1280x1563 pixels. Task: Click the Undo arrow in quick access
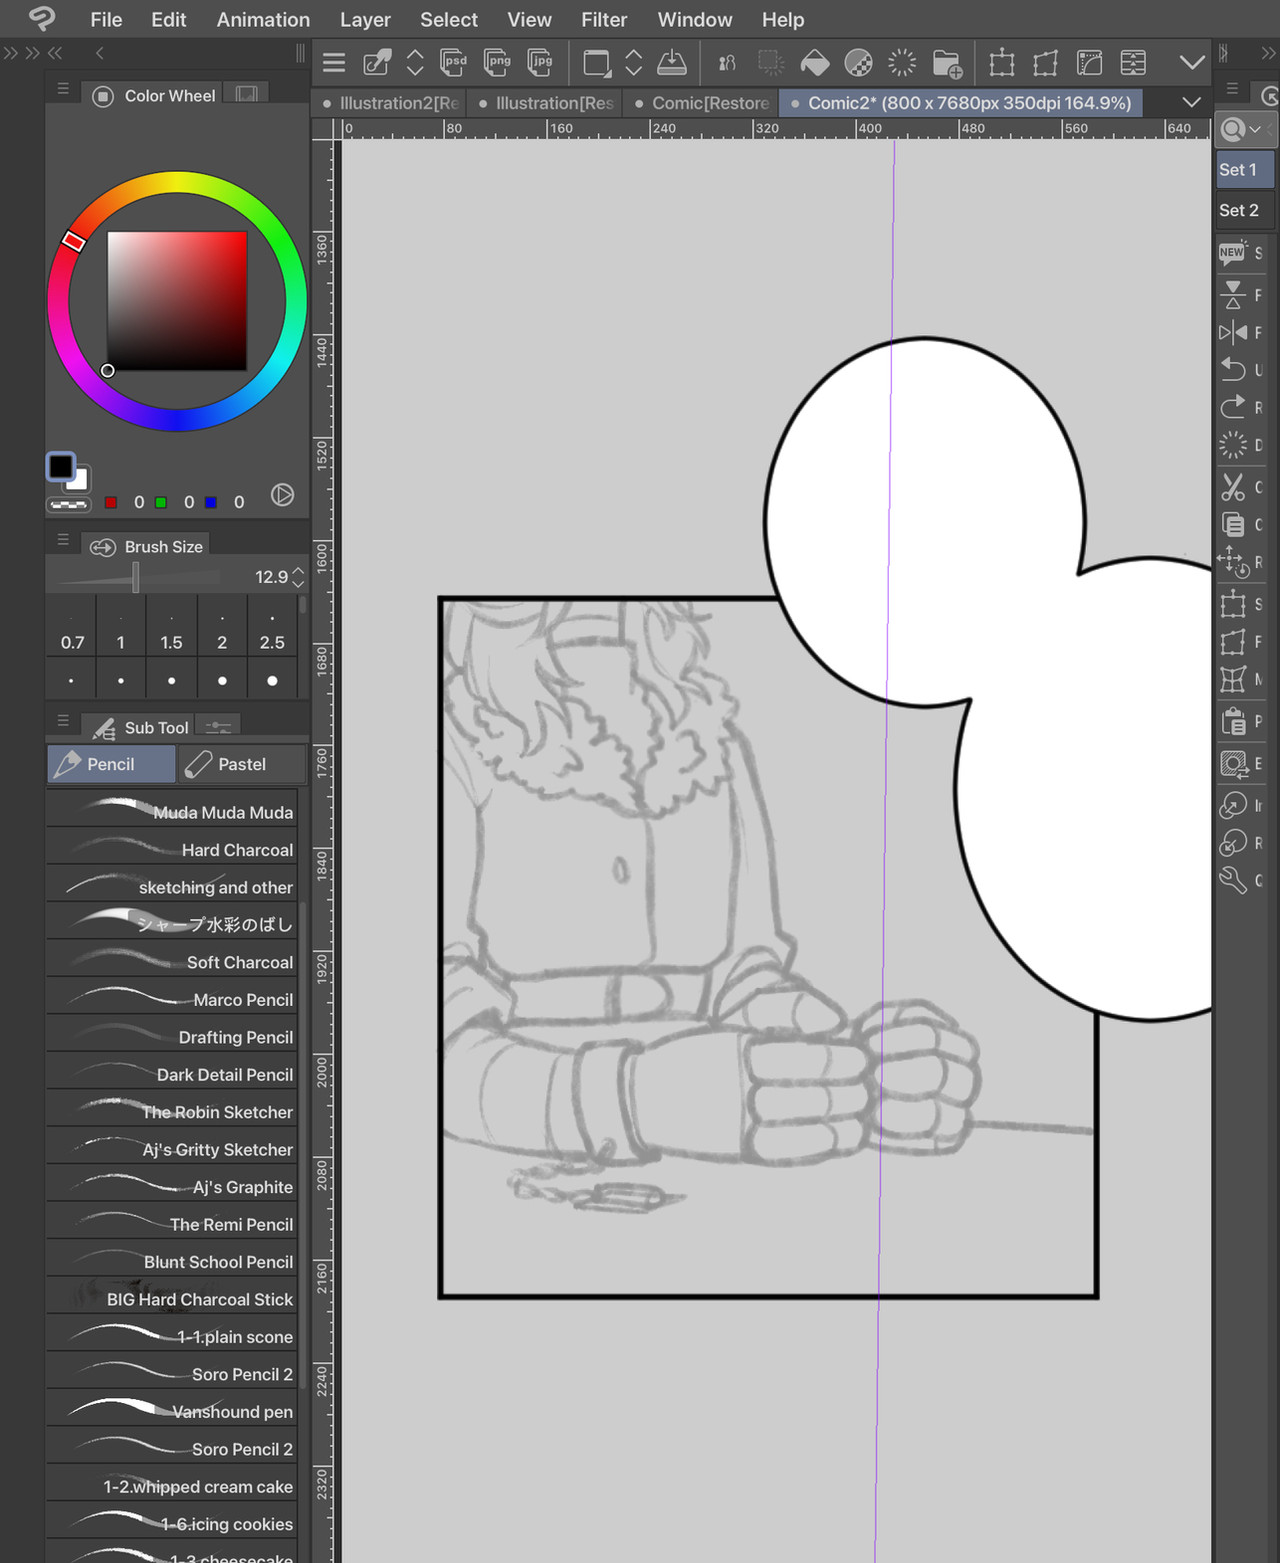[x=1233, y=369]
